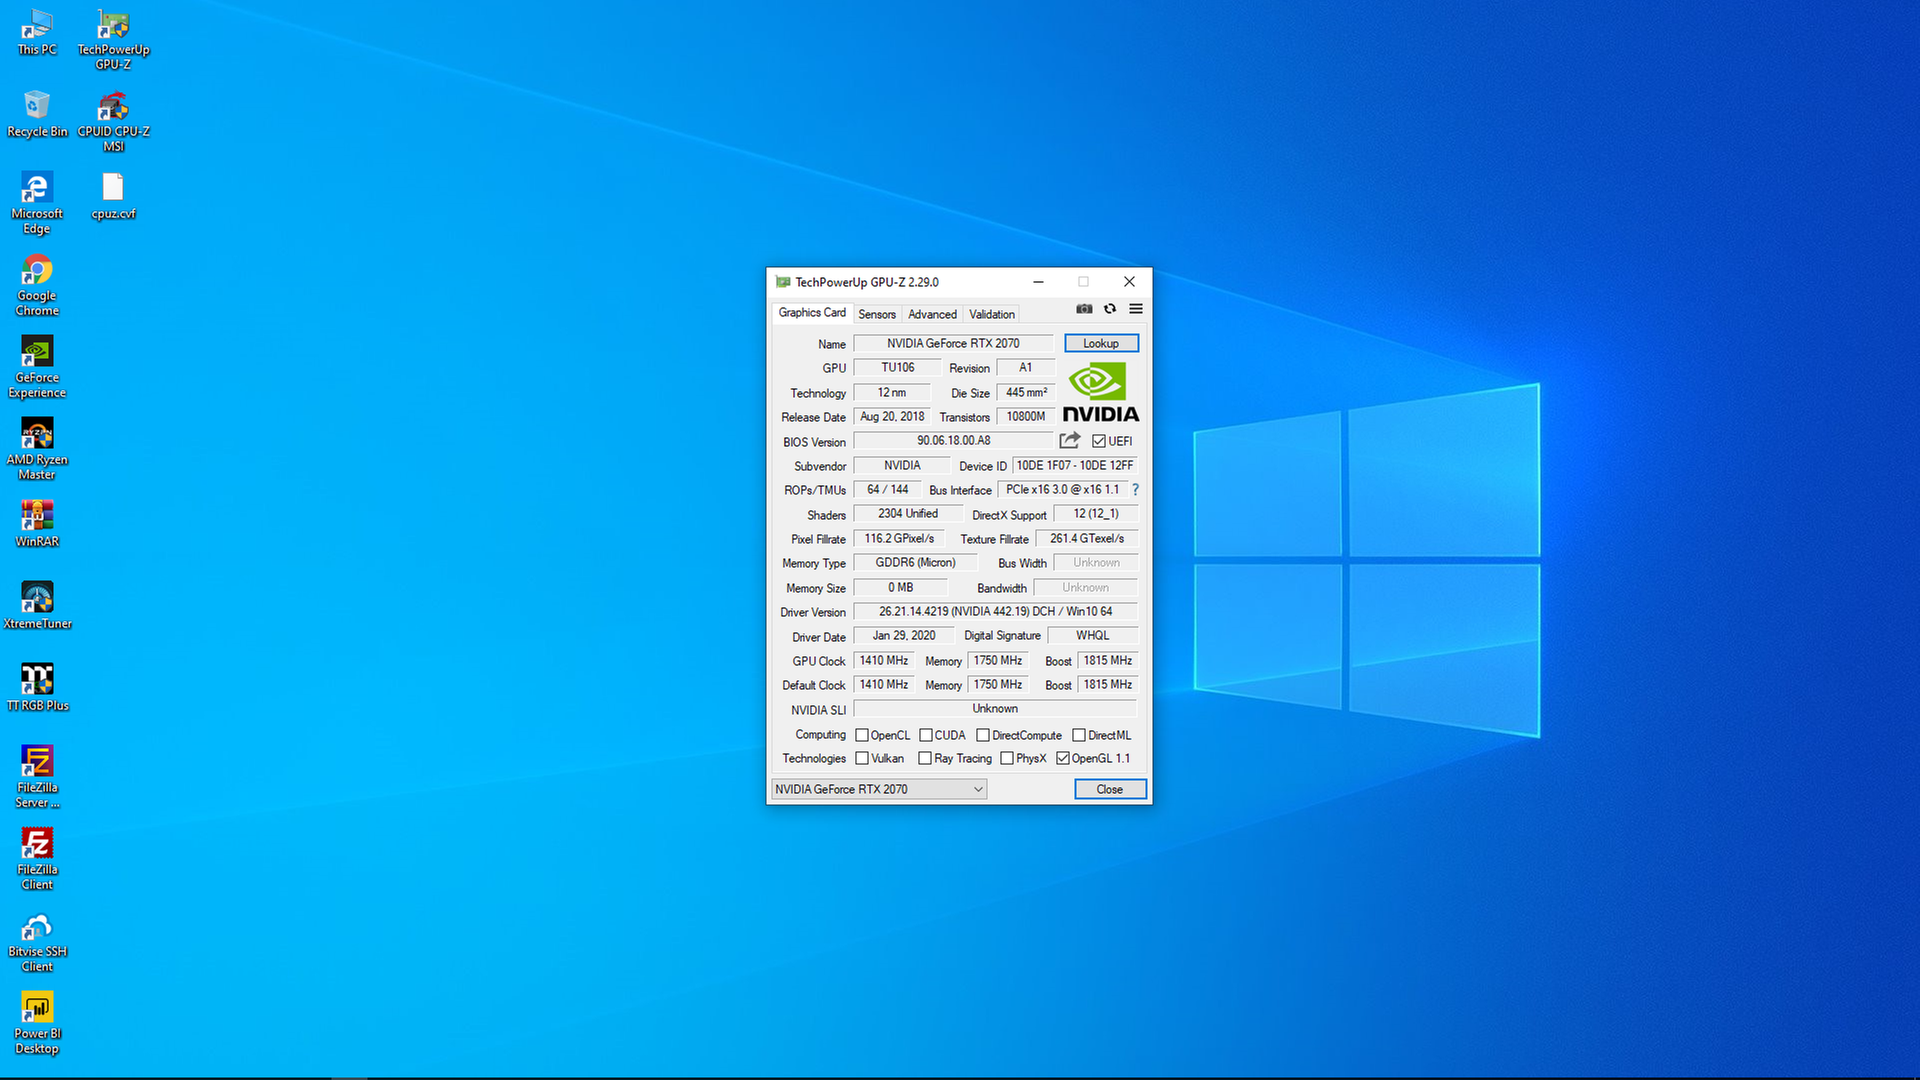Toggle the DirectCompute checkbox

pos(982,735)
